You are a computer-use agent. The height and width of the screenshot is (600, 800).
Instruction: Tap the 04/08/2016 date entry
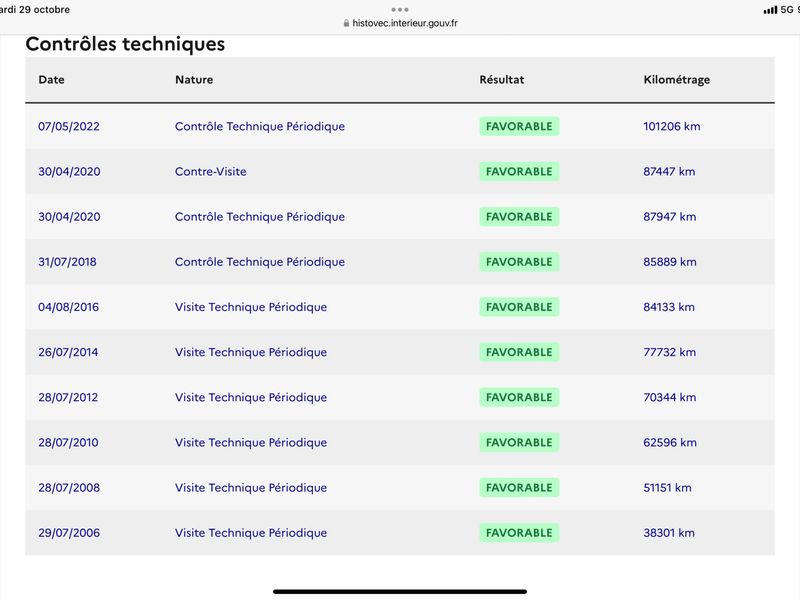(68, 307)
